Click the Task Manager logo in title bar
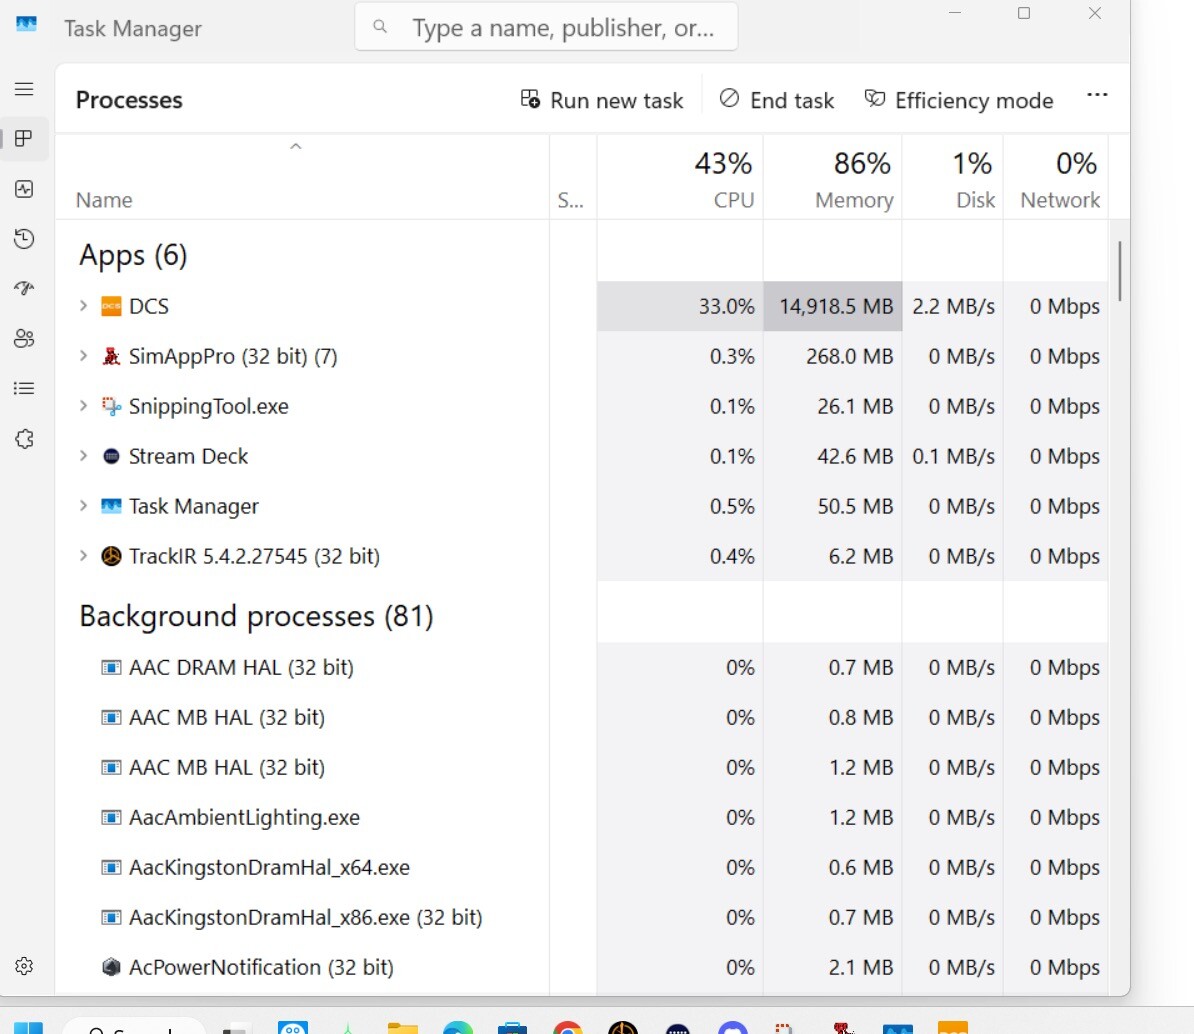Screen dimensions: 1194x1034 tap(27, 25)
